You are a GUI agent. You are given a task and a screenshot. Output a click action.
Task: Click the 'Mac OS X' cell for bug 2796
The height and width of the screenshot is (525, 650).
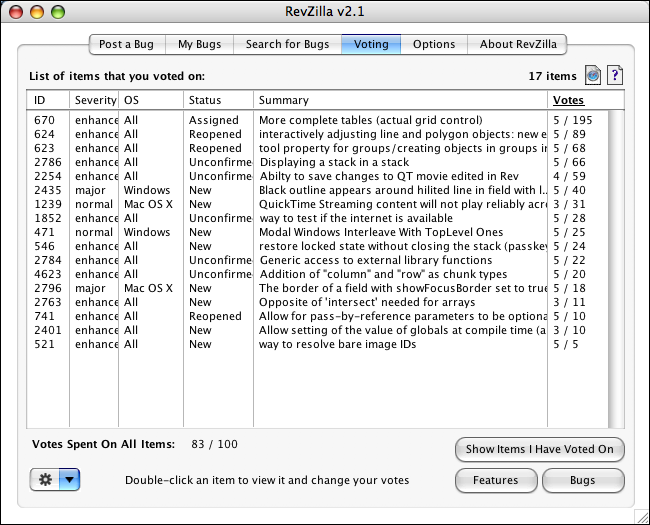pos(148,288)
